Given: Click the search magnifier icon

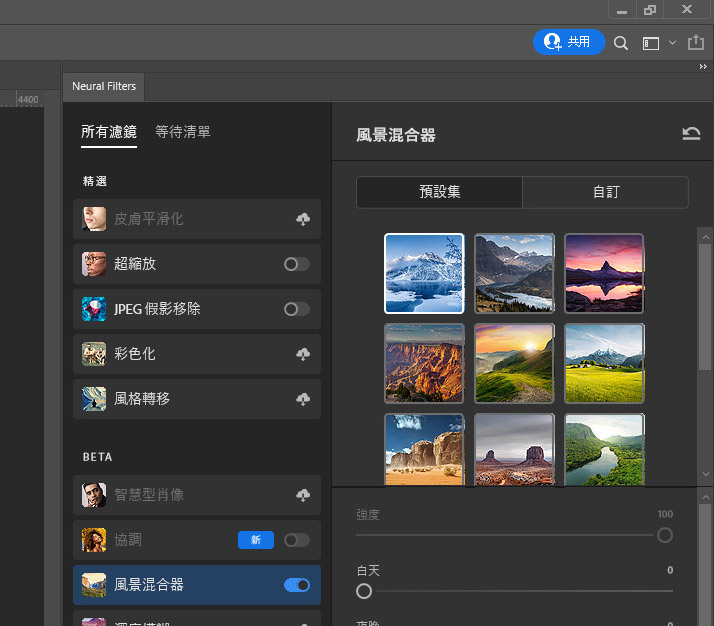Looking at the screenshot, I should point(621,43).
